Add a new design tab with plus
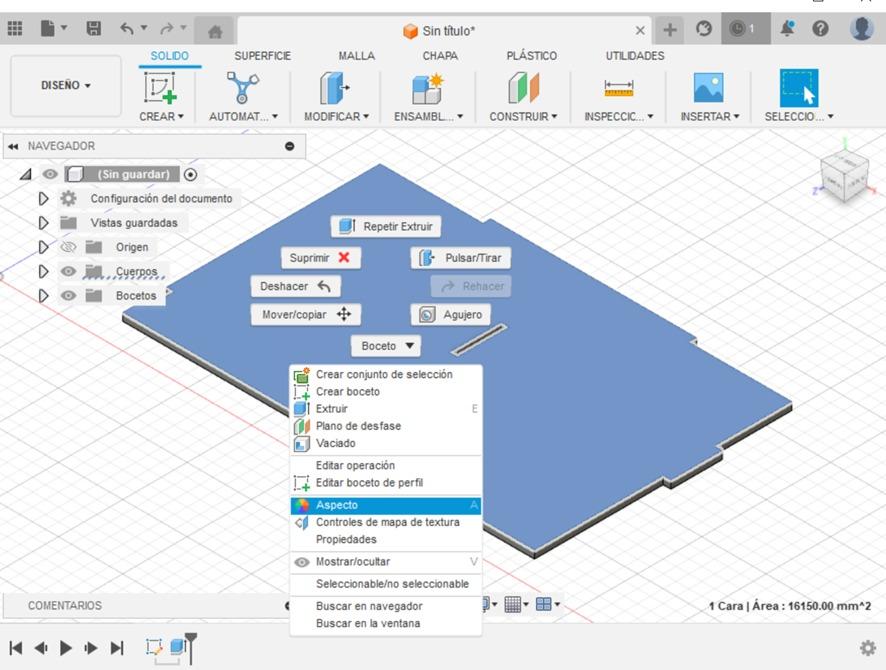This screenshot has height=670, width=886. (x=670, y=29)
